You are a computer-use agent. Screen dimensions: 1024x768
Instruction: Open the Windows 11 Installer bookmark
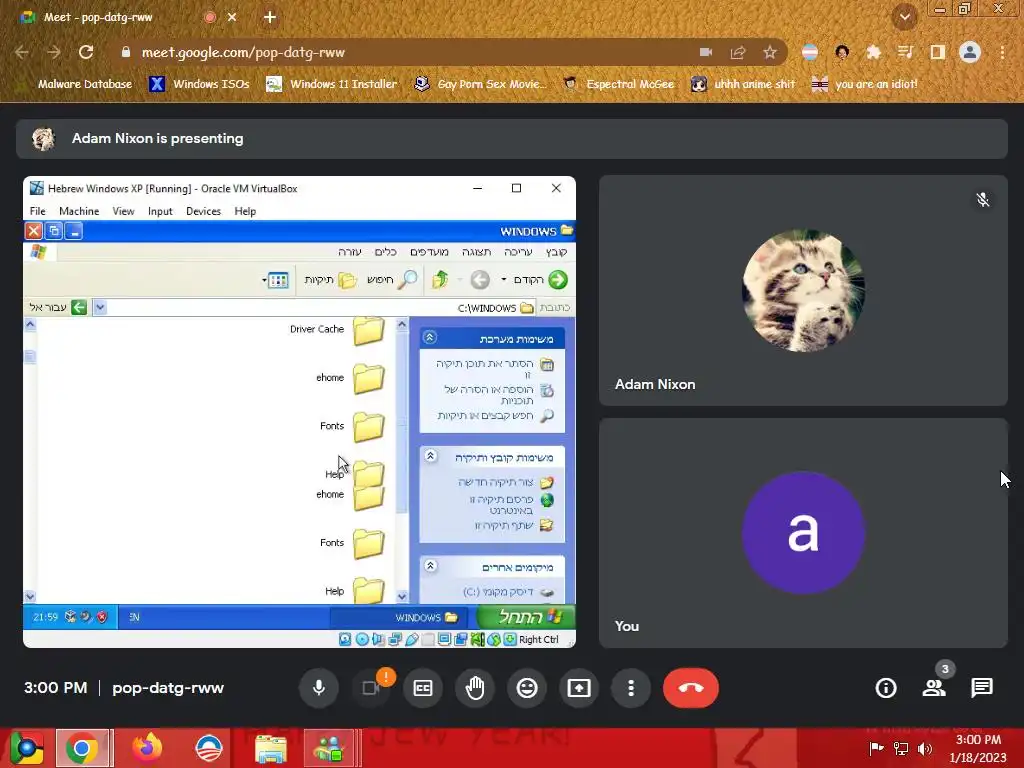coord(332,84)
